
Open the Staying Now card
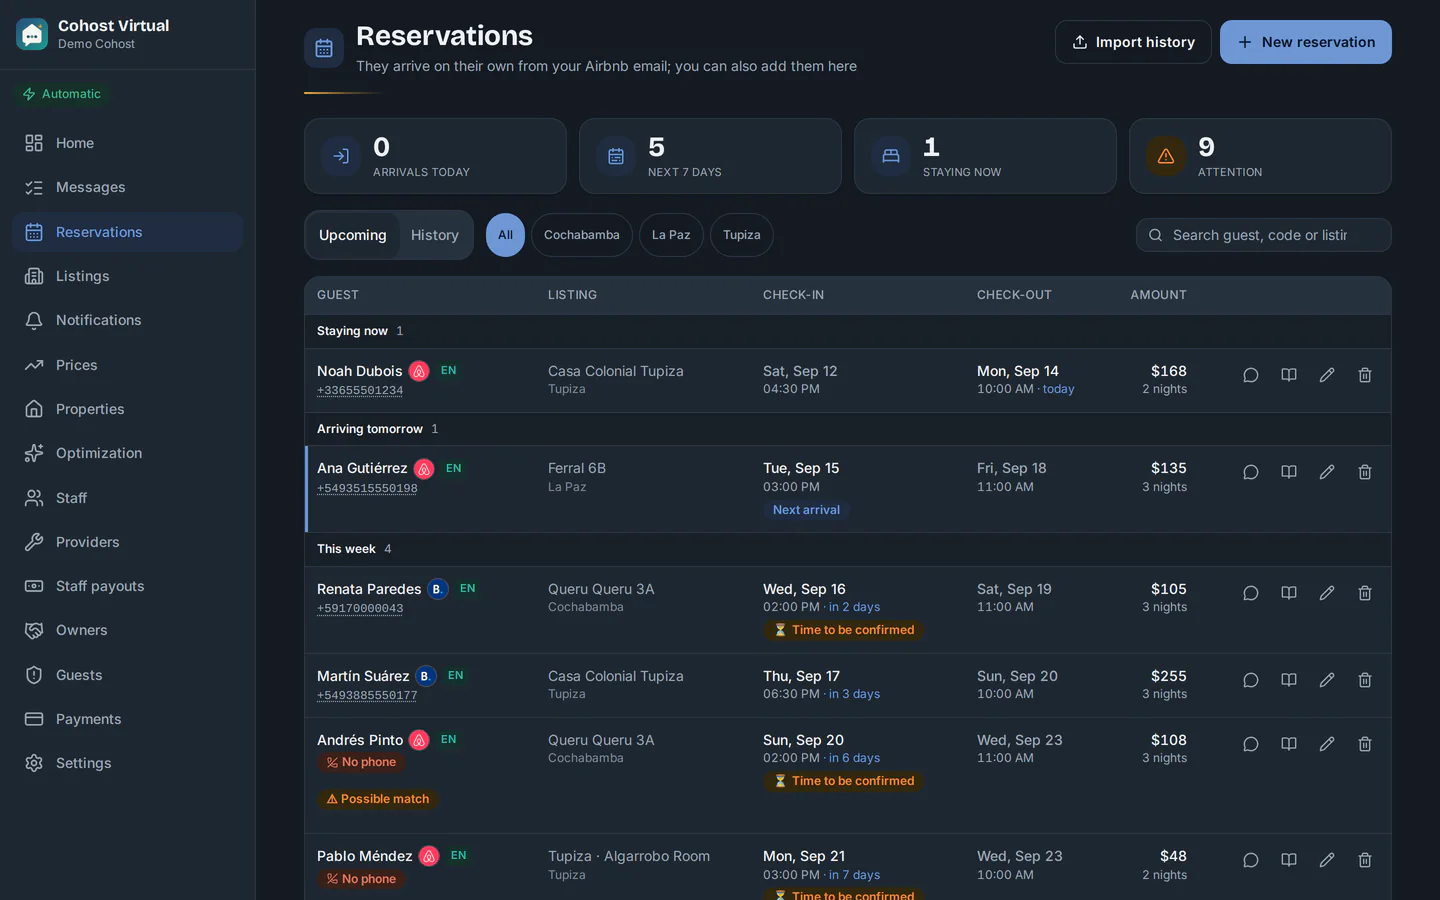coord(985,156)
